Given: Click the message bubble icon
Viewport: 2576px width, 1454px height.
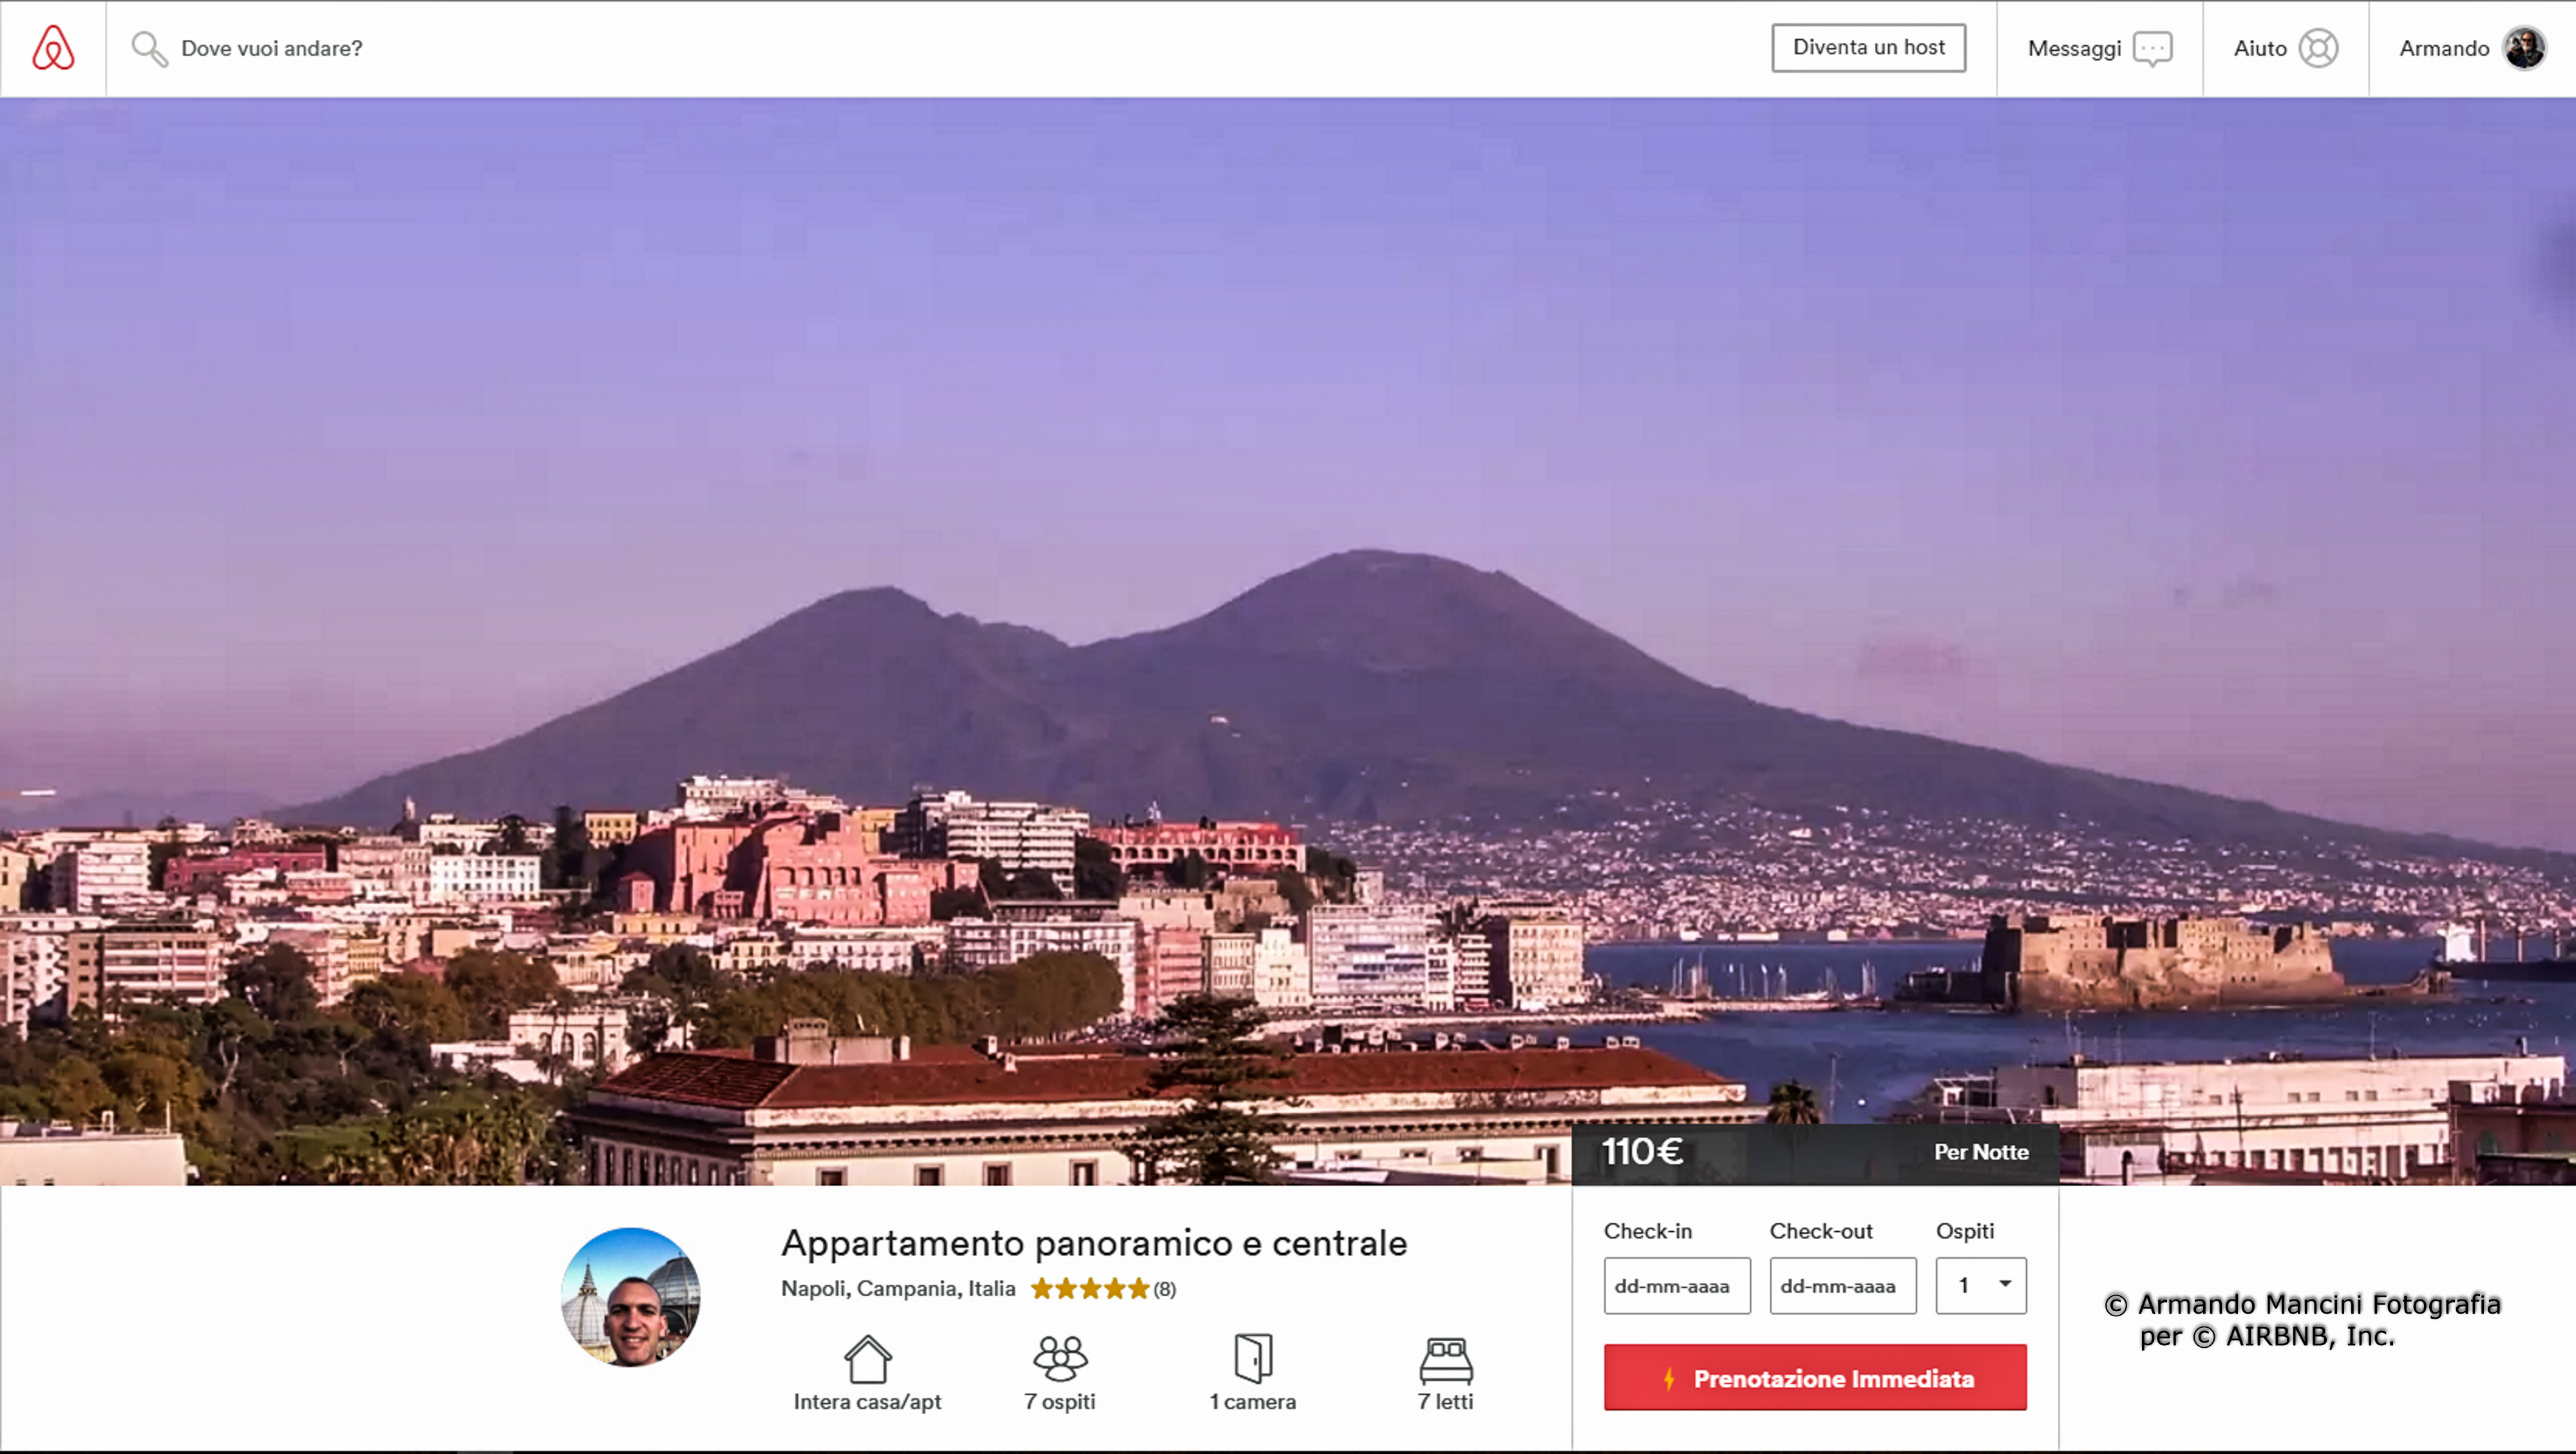Looking at the screenshot, I should click(x=2152, y=48).
